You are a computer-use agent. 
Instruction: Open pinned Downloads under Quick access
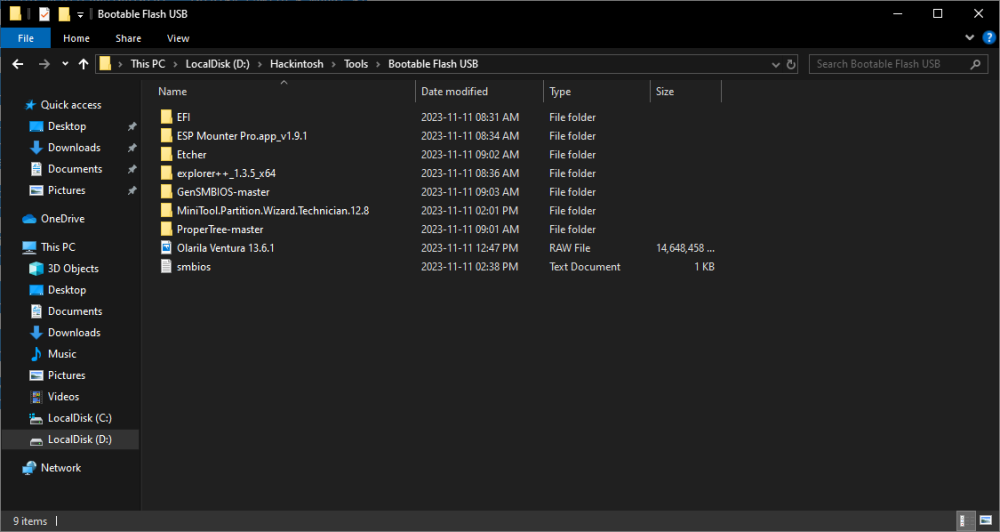tap(74, 147)
